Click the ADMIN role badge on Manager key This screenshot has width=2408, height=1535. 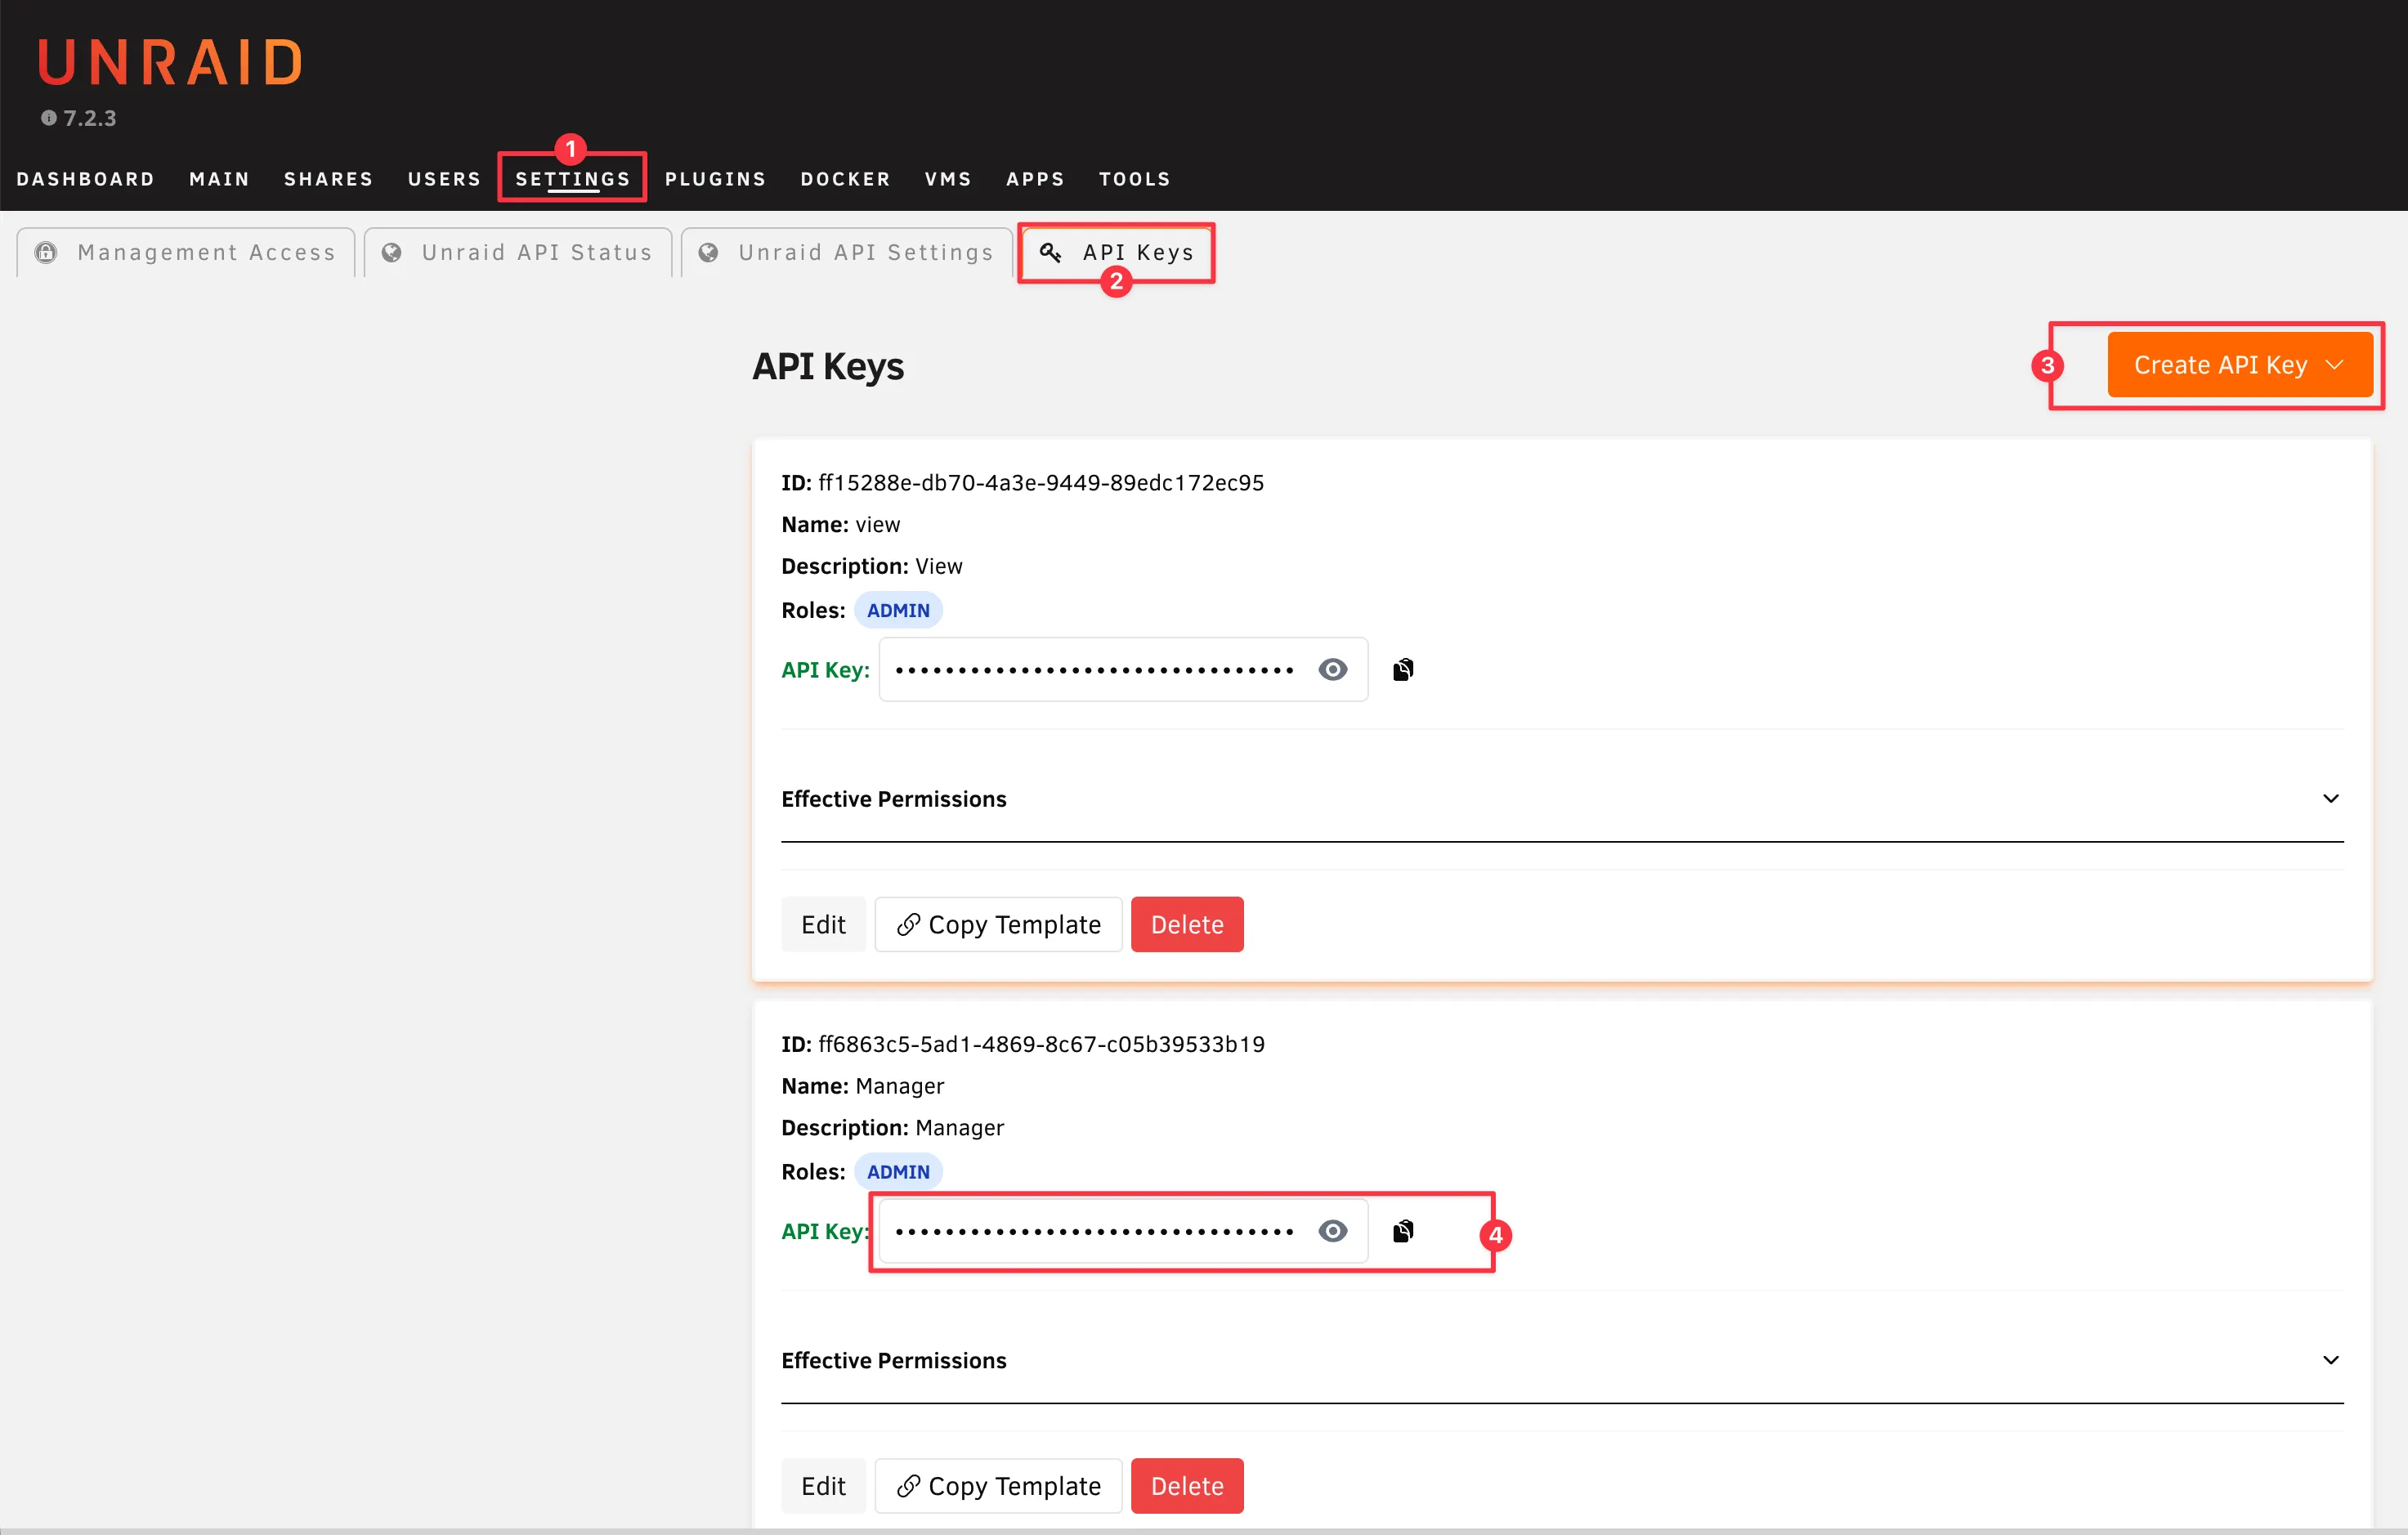[898, 1172]
